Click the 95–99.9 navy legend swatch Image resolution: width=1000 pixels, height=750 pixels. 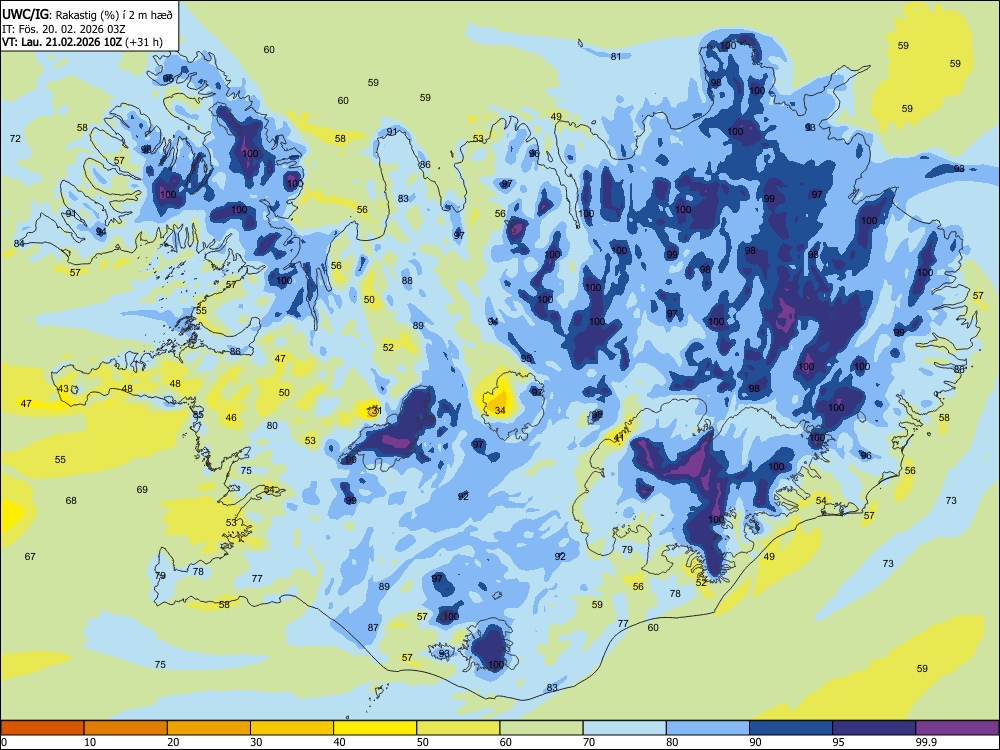[x=874, y=728]
